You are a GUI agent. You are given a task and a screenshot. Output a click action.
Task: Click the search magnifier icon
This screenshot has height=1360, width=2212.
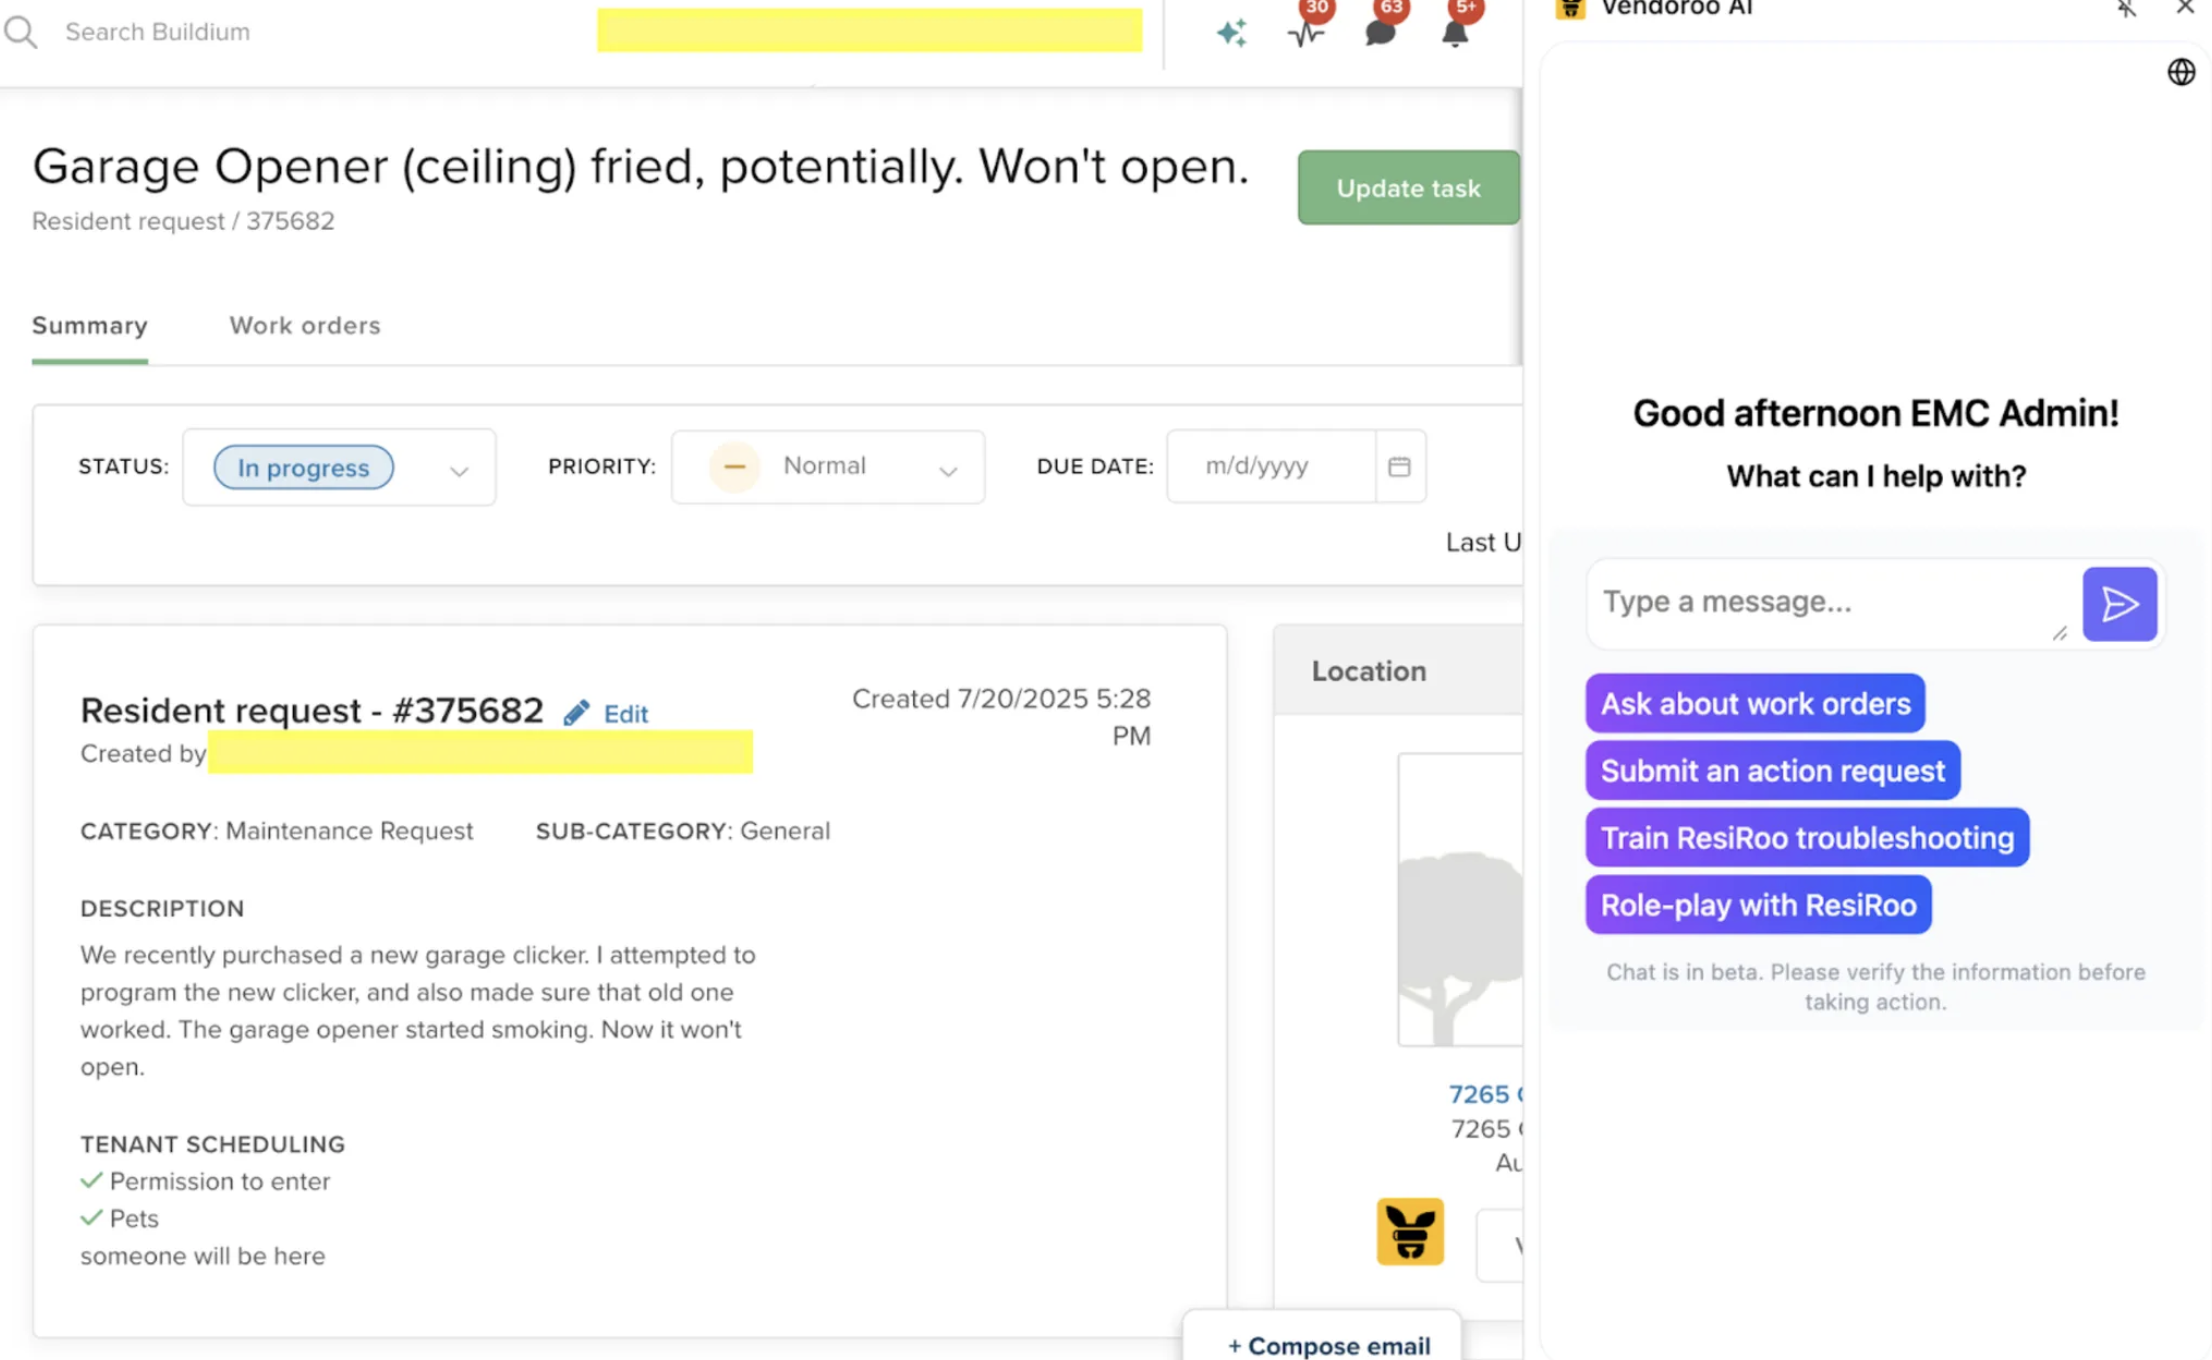(x=21, y=32)
